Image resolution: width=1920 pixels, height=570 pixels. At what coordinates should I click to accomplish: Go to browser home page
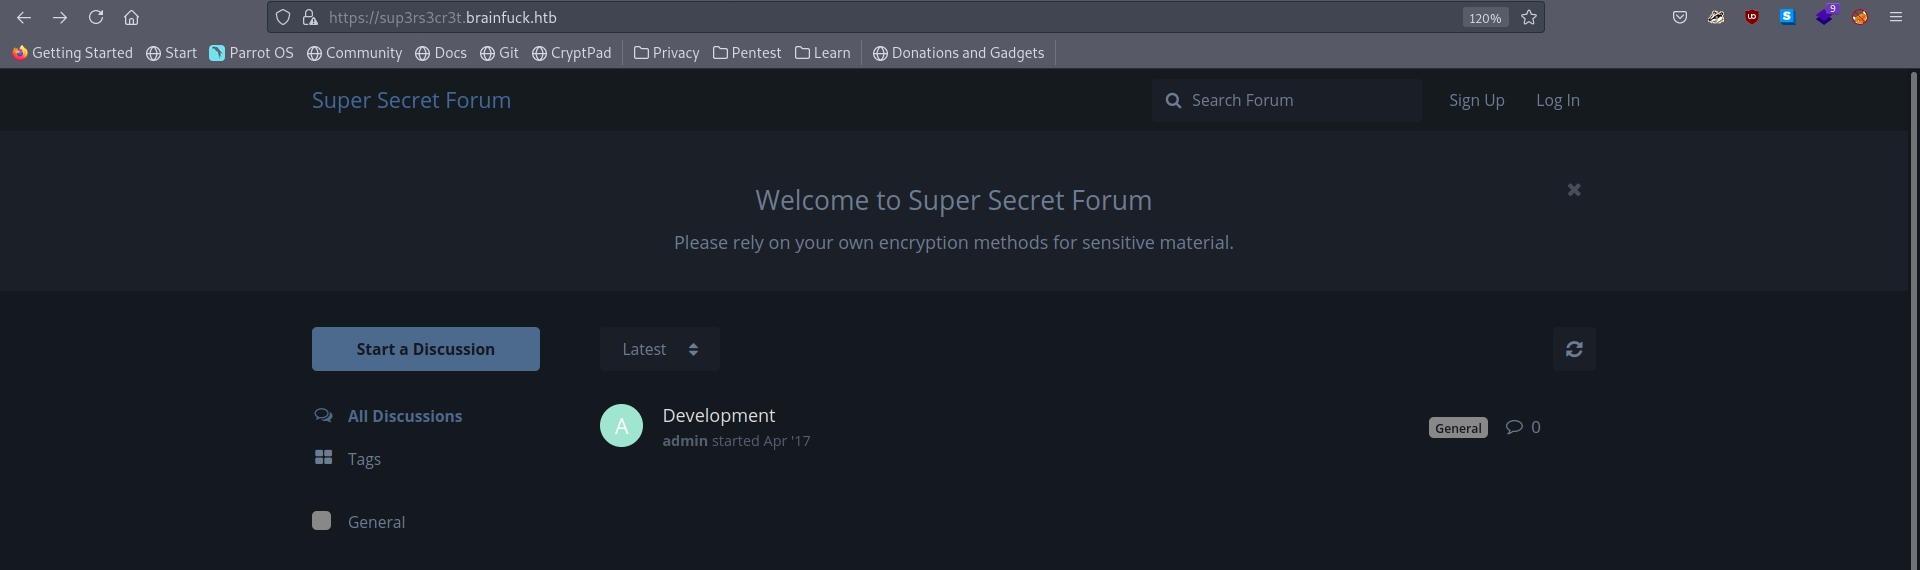(131, 17)
